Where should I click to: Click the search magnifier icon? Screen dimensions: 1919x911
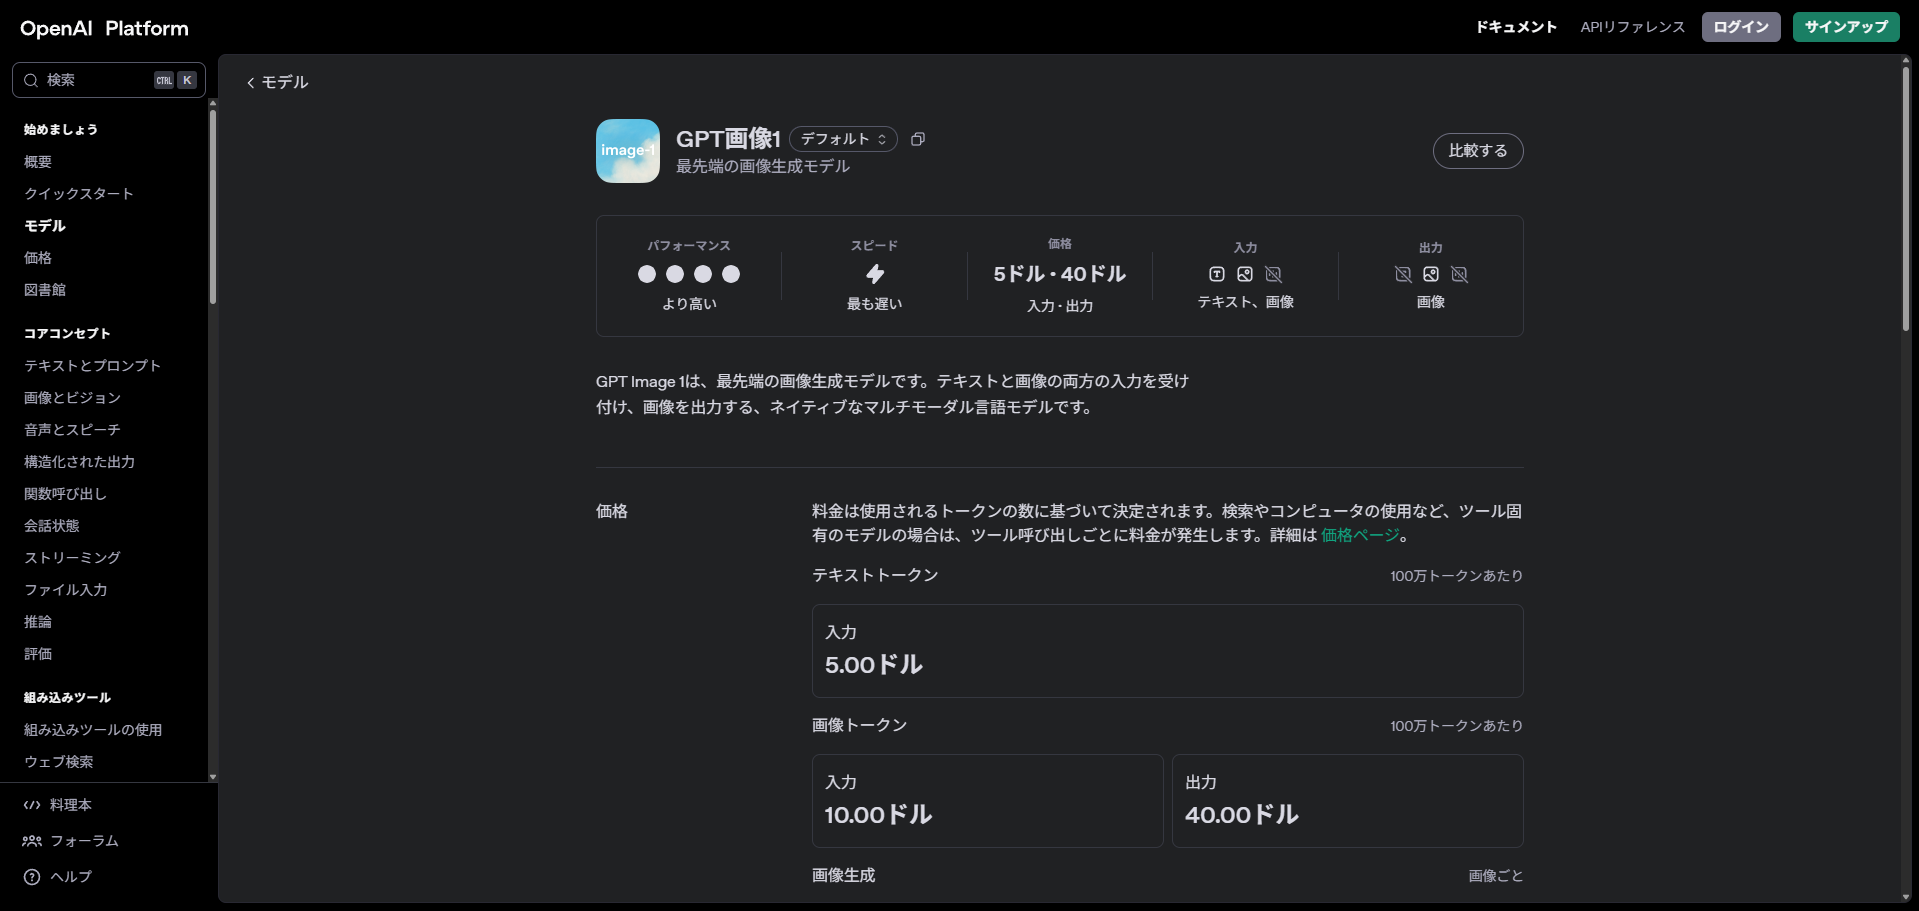point(31,80)
